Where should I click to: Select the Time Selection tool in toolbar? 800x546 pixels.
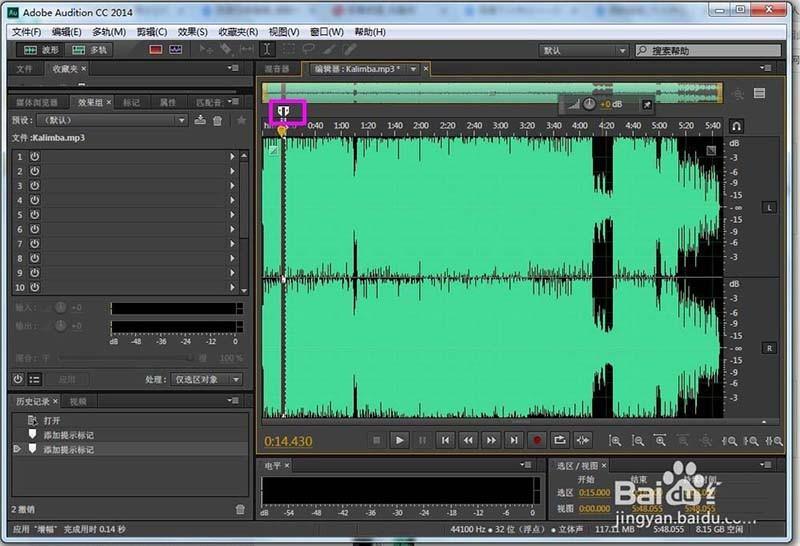point(267,49)
